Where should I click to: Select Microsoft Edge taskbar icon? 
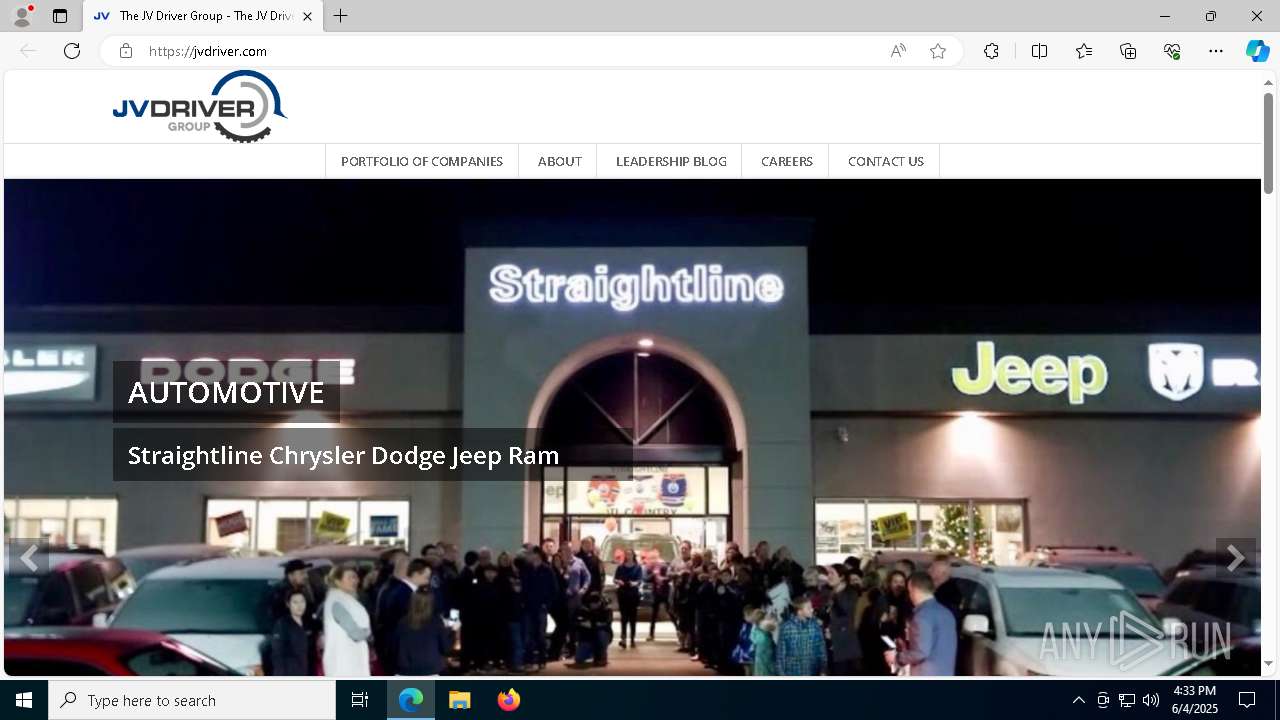pyautogui.click(x=411, y=700)
